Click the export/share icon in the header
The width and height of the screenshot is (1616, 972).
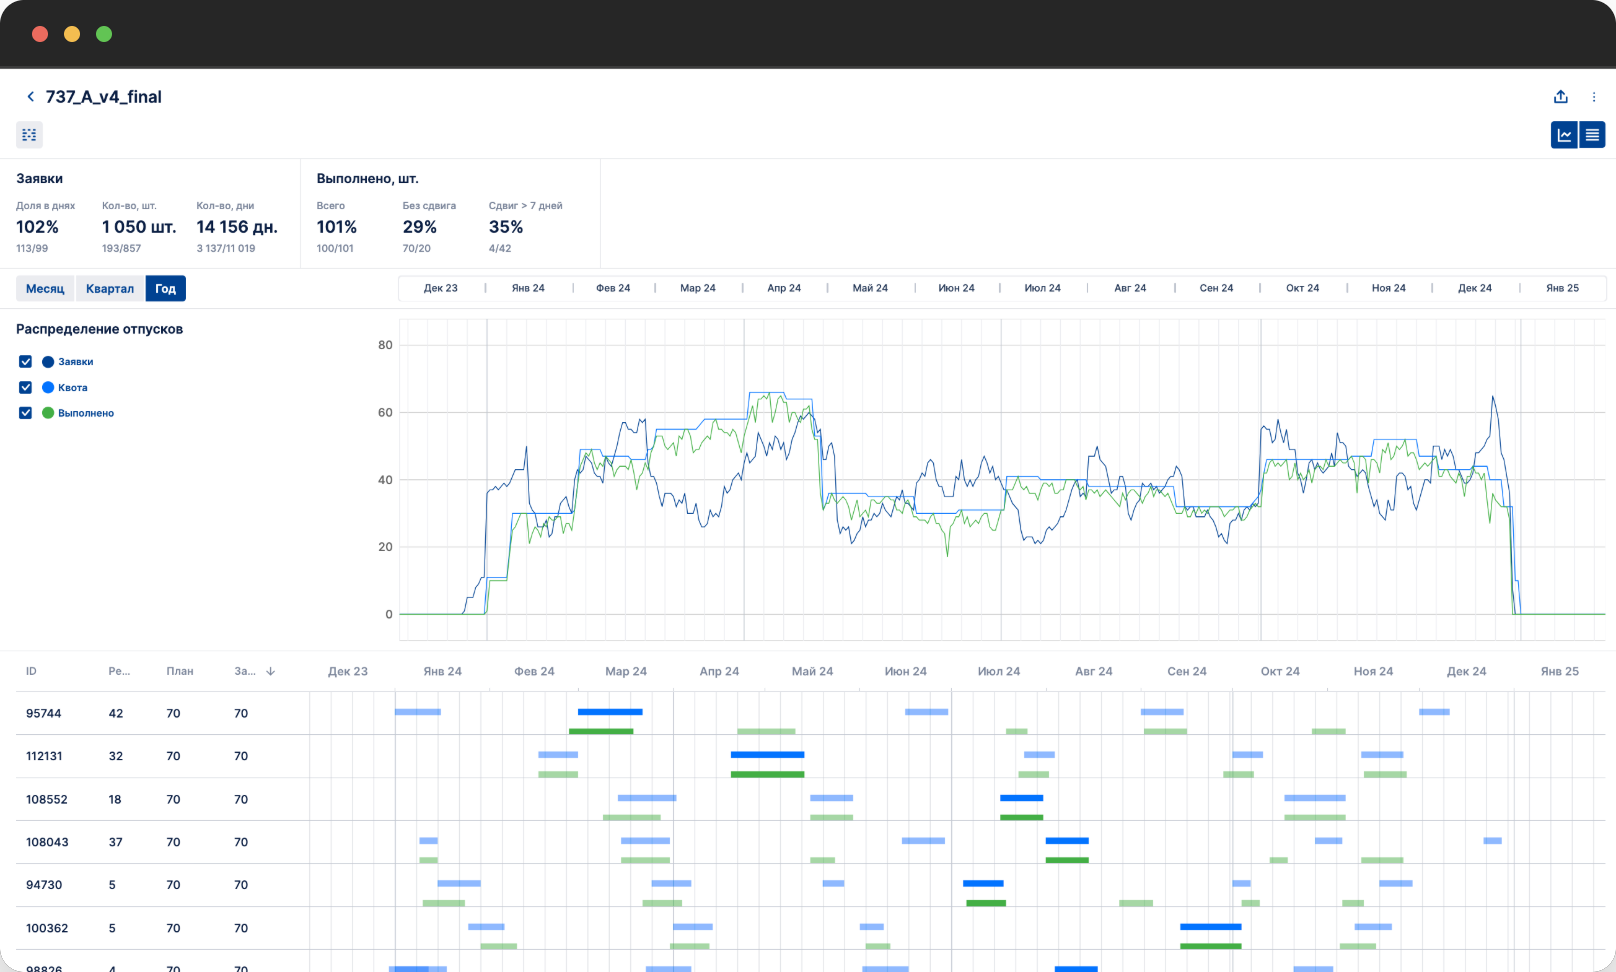coord(1561,97)
